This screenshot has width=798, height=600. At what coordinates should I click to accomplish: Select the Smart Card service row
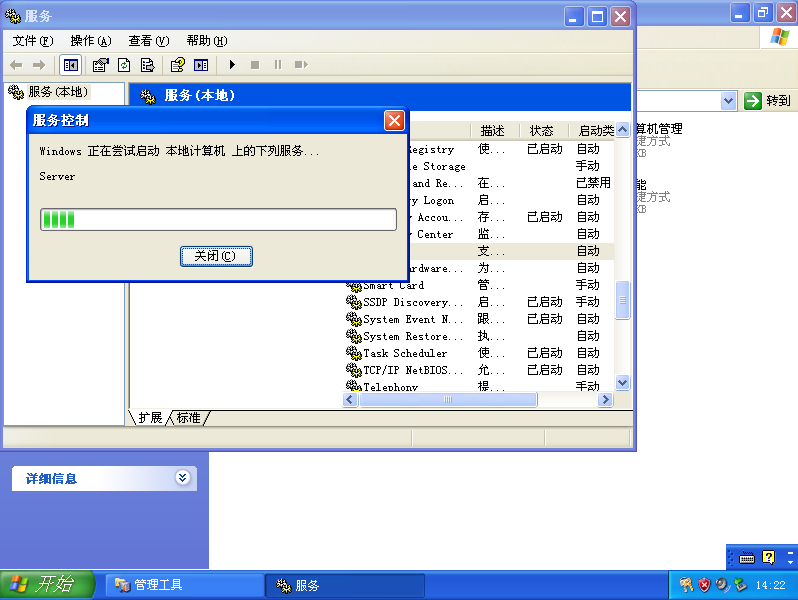[478, 285]
